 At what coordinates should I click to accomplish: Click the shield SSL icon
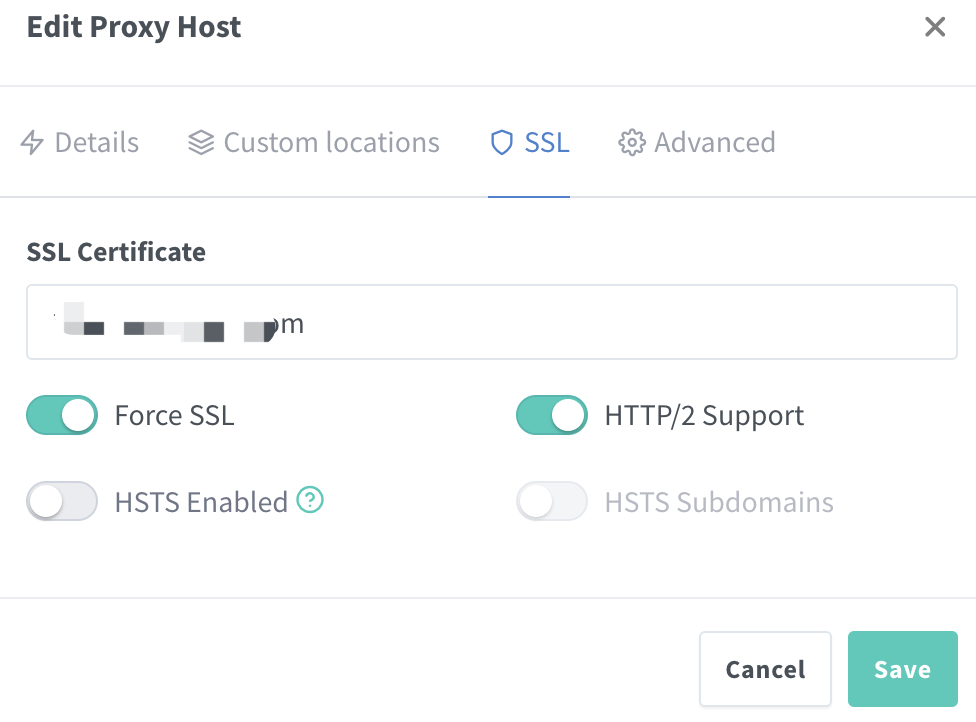pos(502,143)
